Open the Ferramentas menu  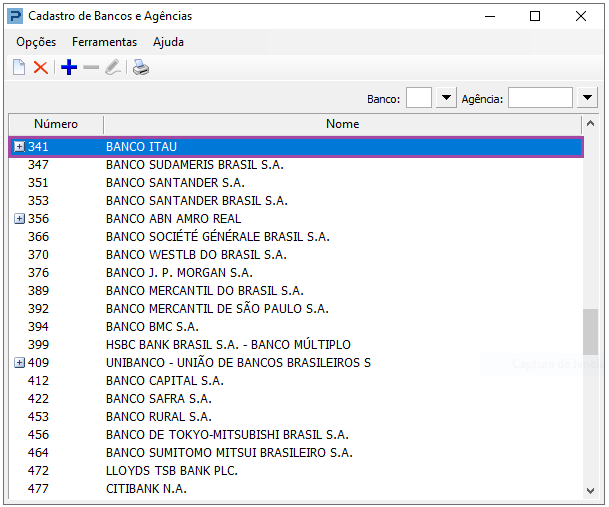tap(104, 42)
